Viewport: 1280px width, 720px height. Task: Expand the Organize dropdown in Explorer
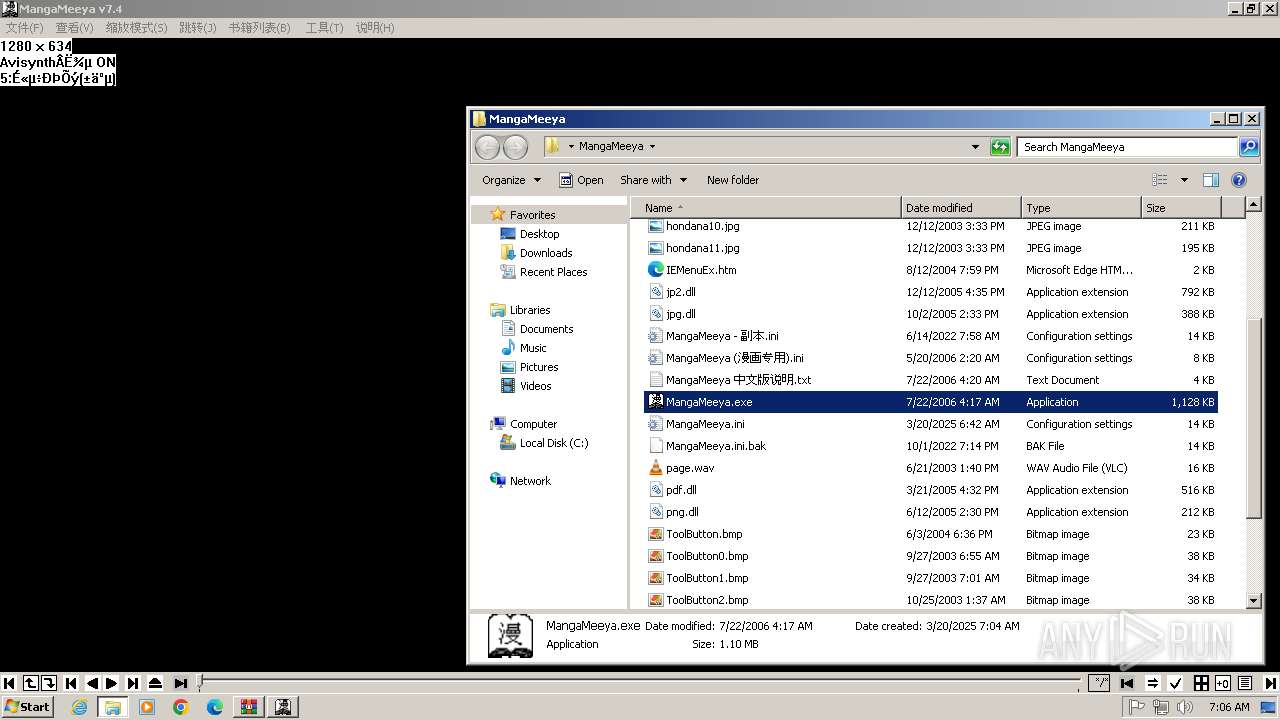[511, 180]
